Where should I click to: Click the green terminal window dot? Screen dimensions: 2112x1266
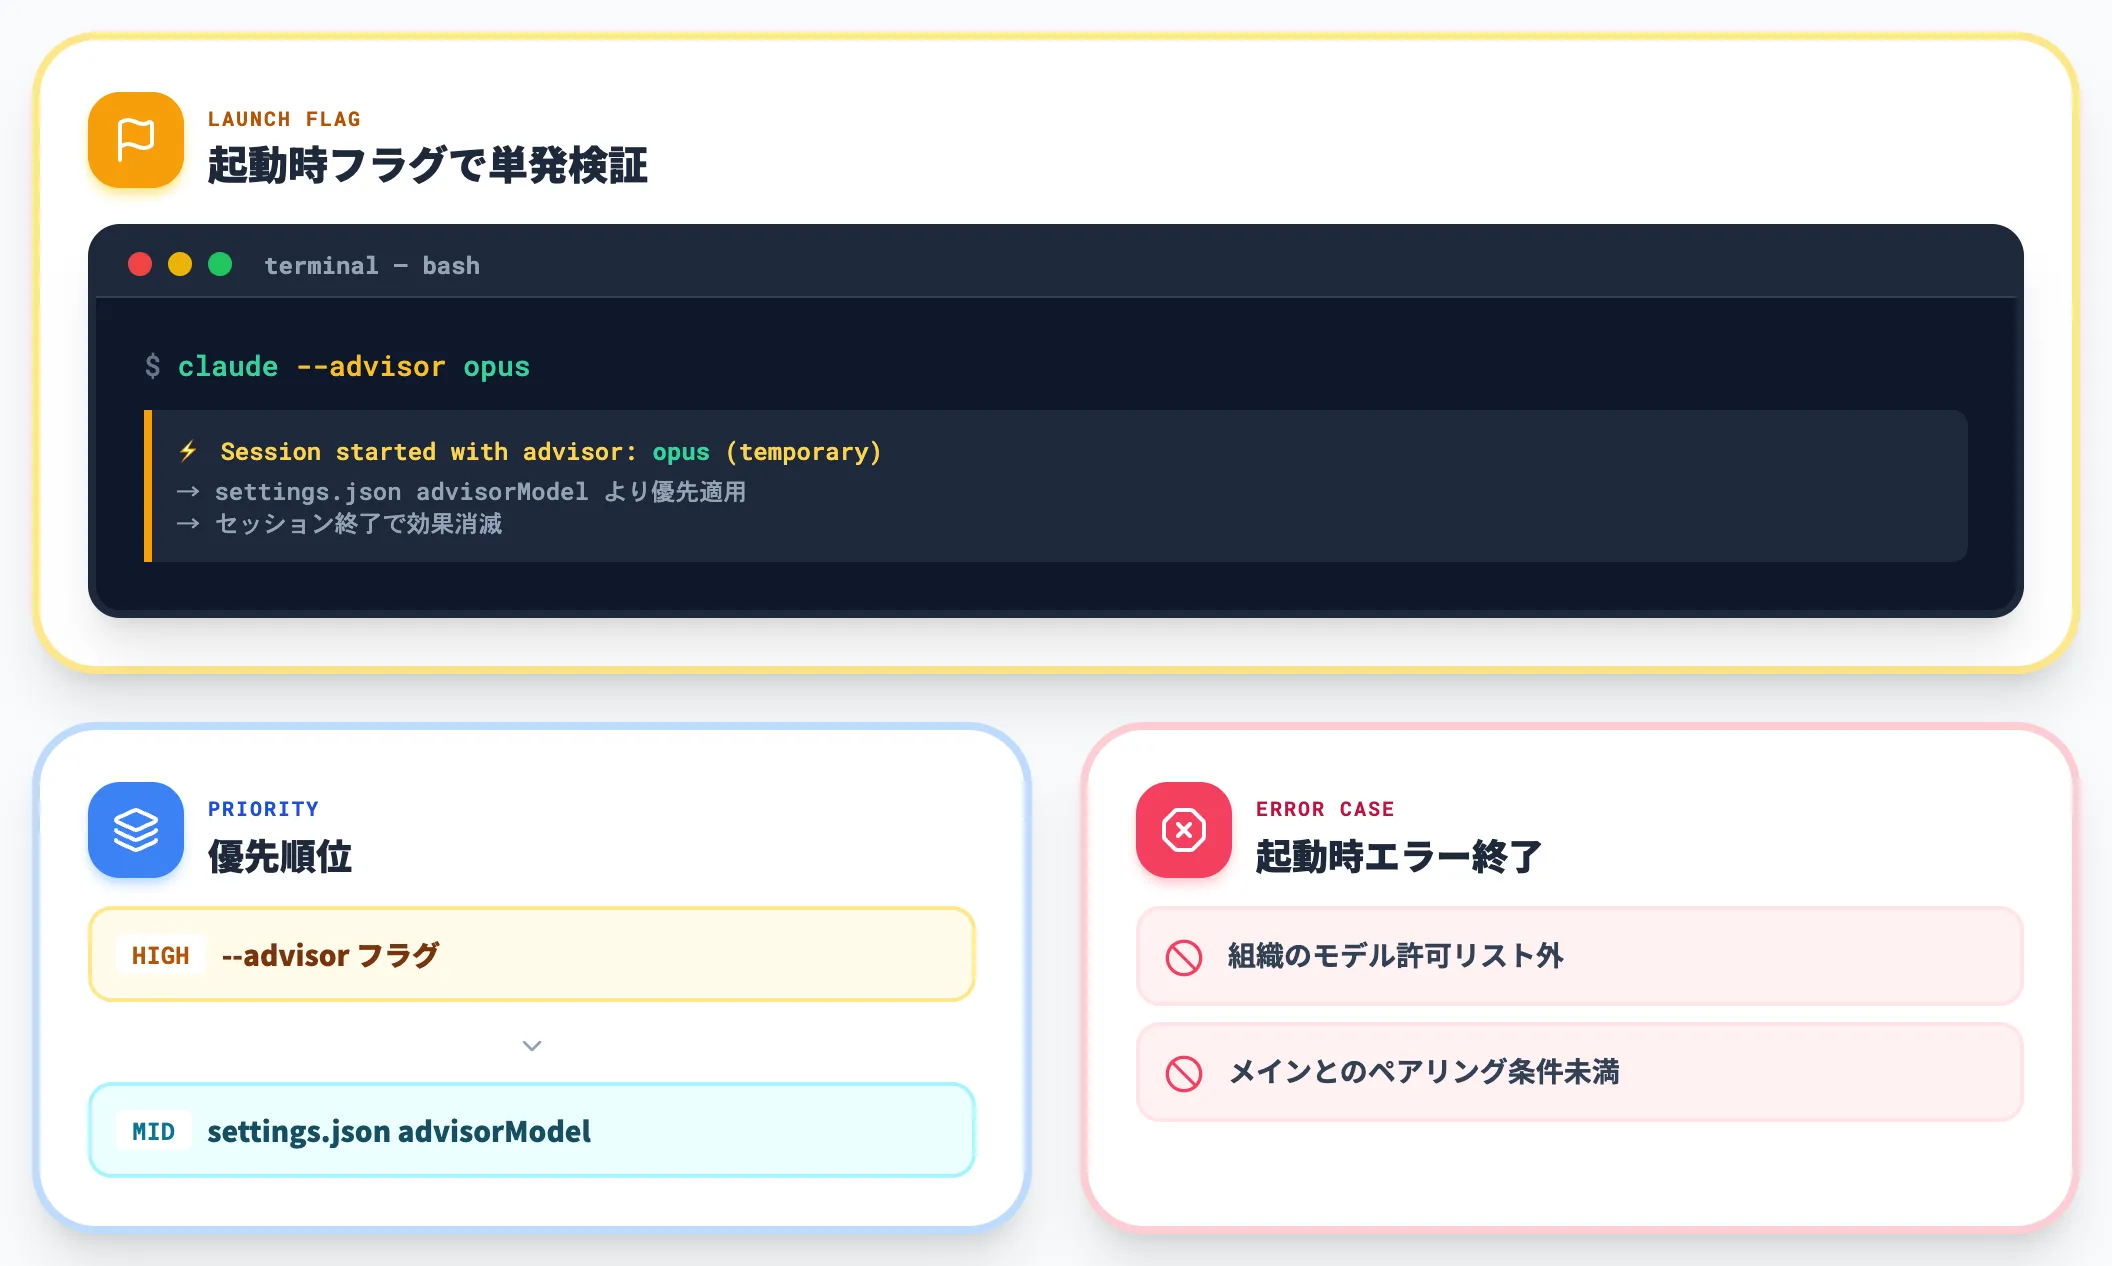pyautogui.click(x=220, y=264)
